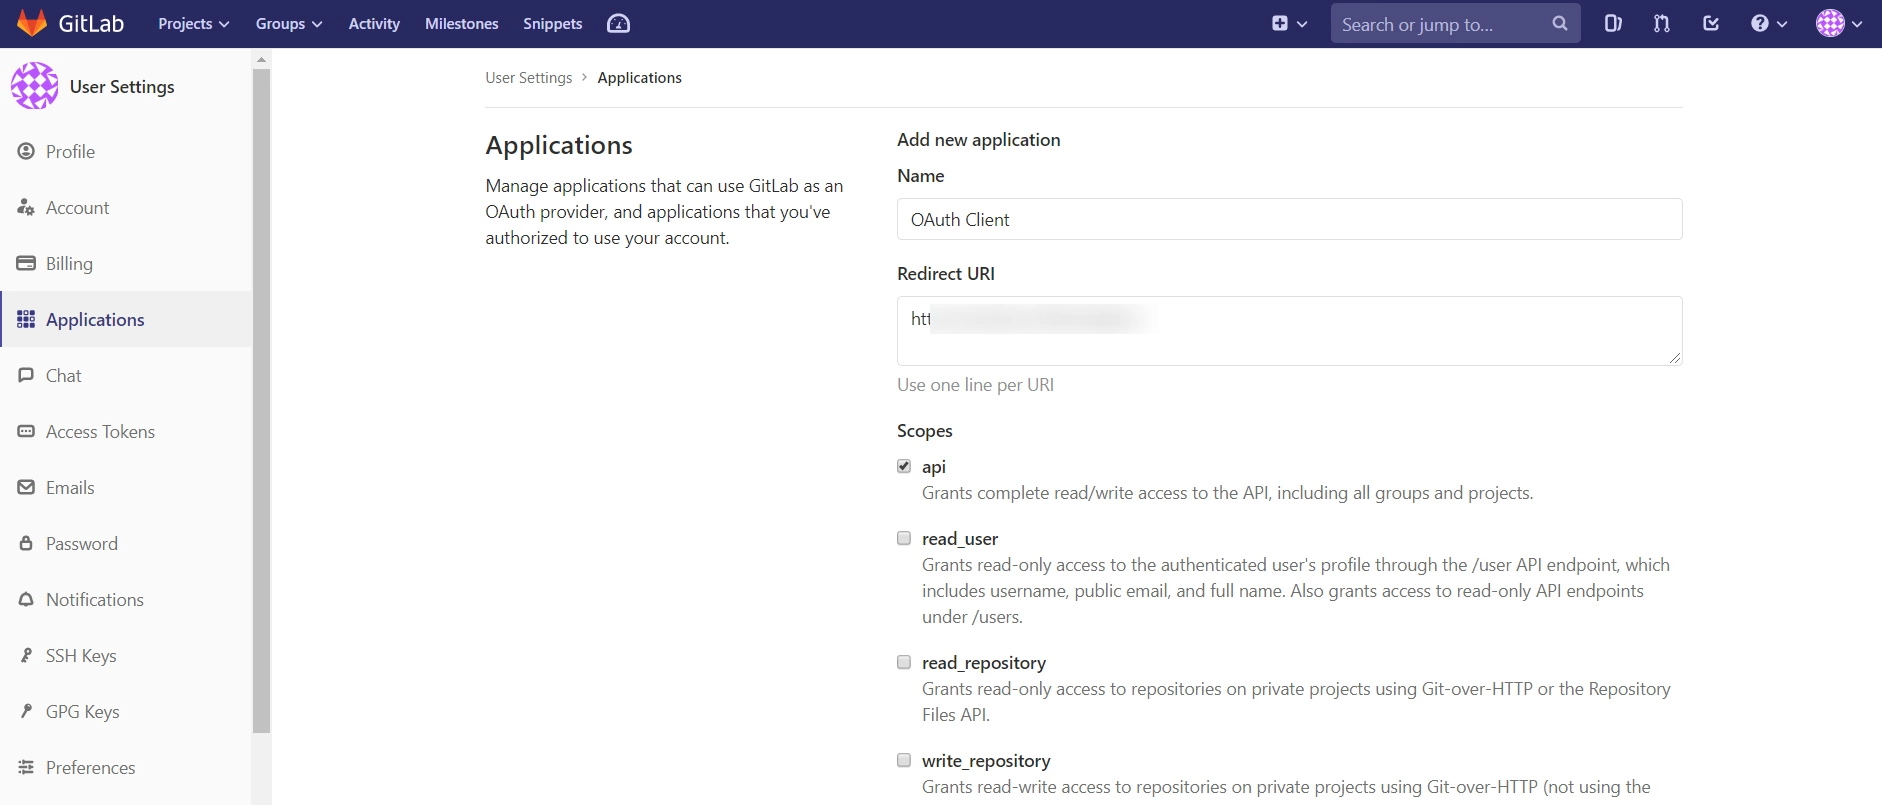Open the Issues icon in navbar

[1613, 23]
